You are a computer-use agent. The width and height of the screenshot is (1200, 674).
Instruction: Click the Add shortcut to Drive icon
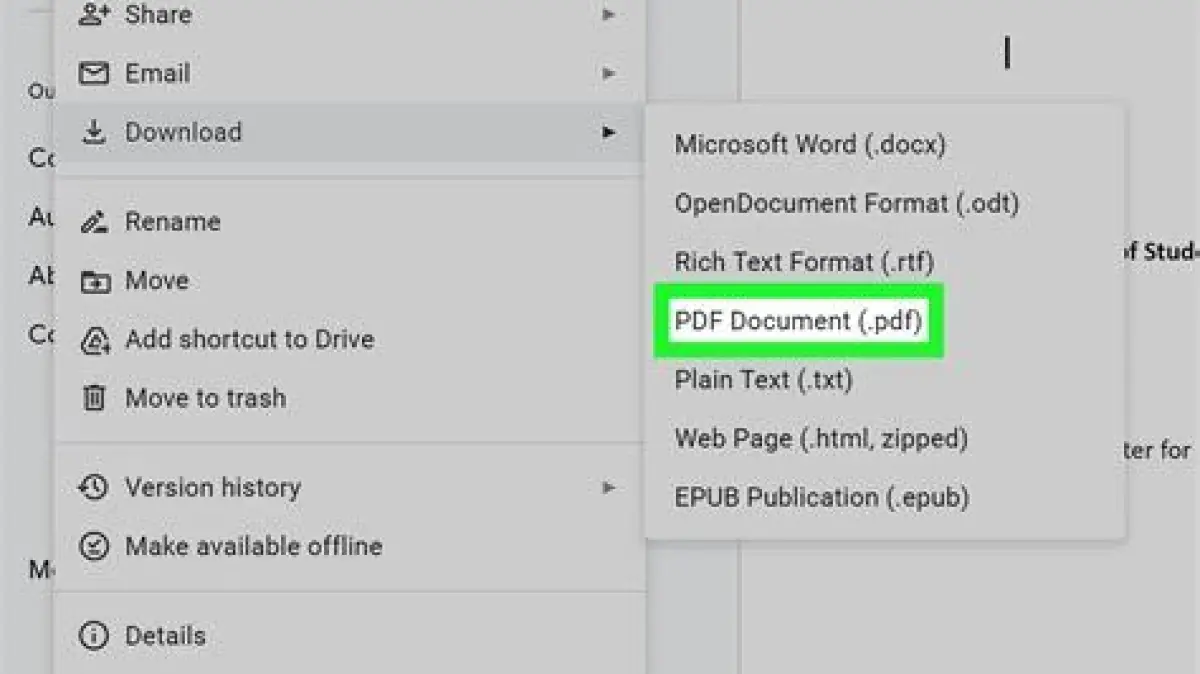[93, 340]
